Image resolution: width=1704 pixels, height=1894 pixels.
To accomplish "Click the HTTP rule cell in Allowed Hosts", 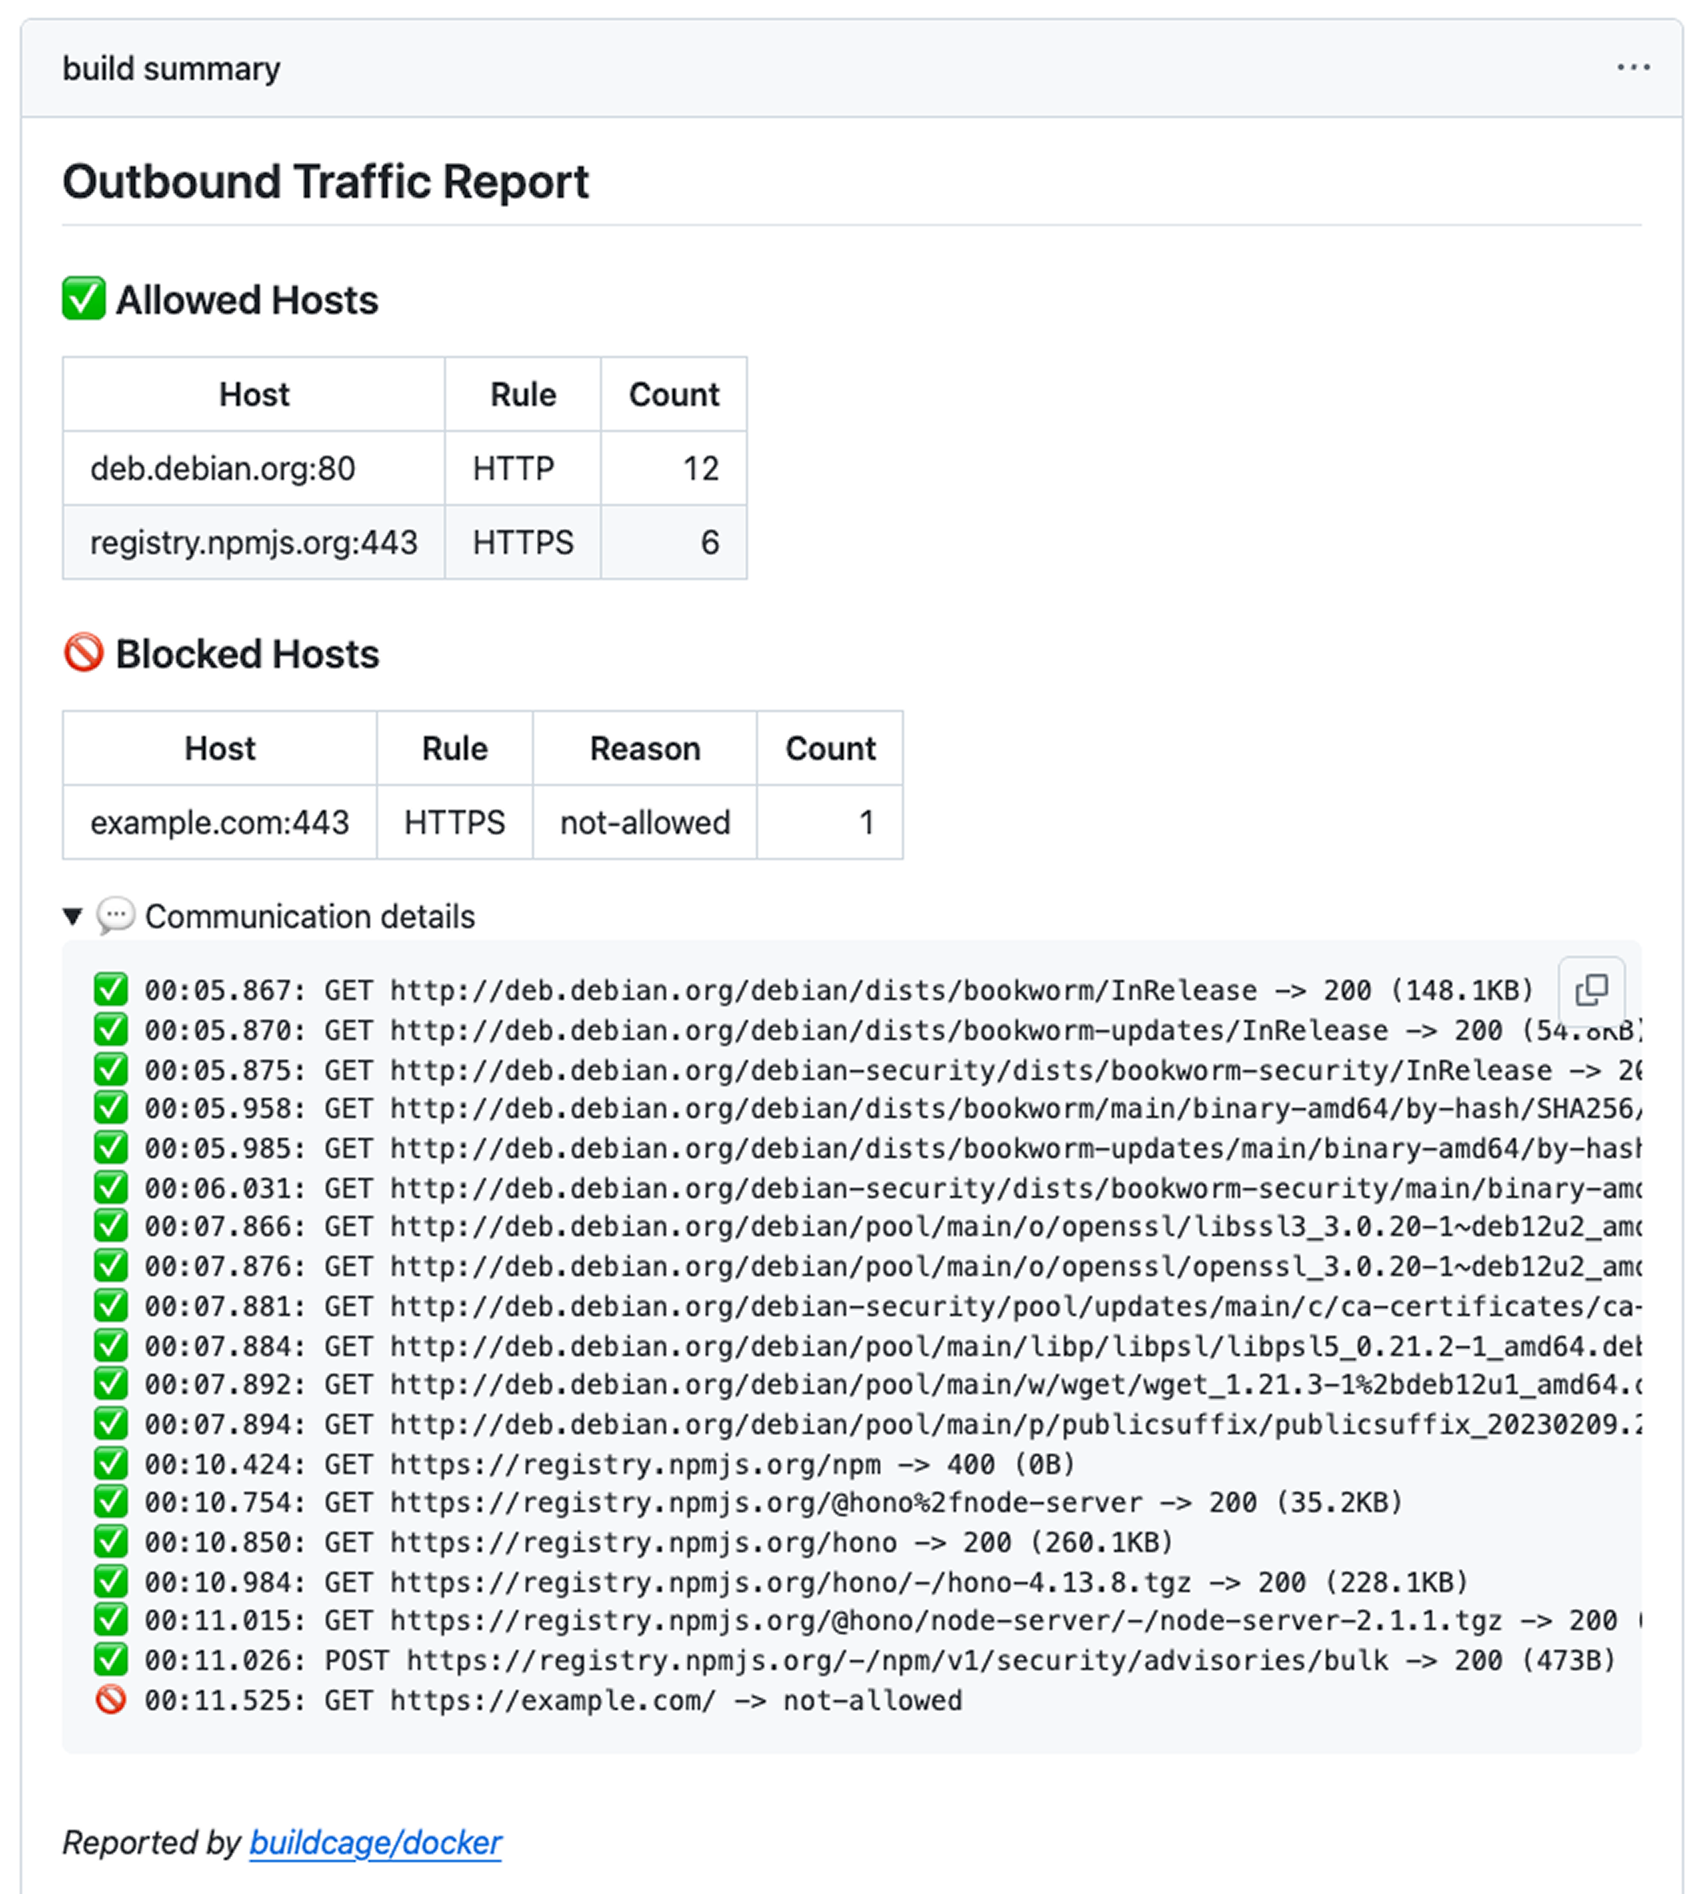I will coord(523,468).
